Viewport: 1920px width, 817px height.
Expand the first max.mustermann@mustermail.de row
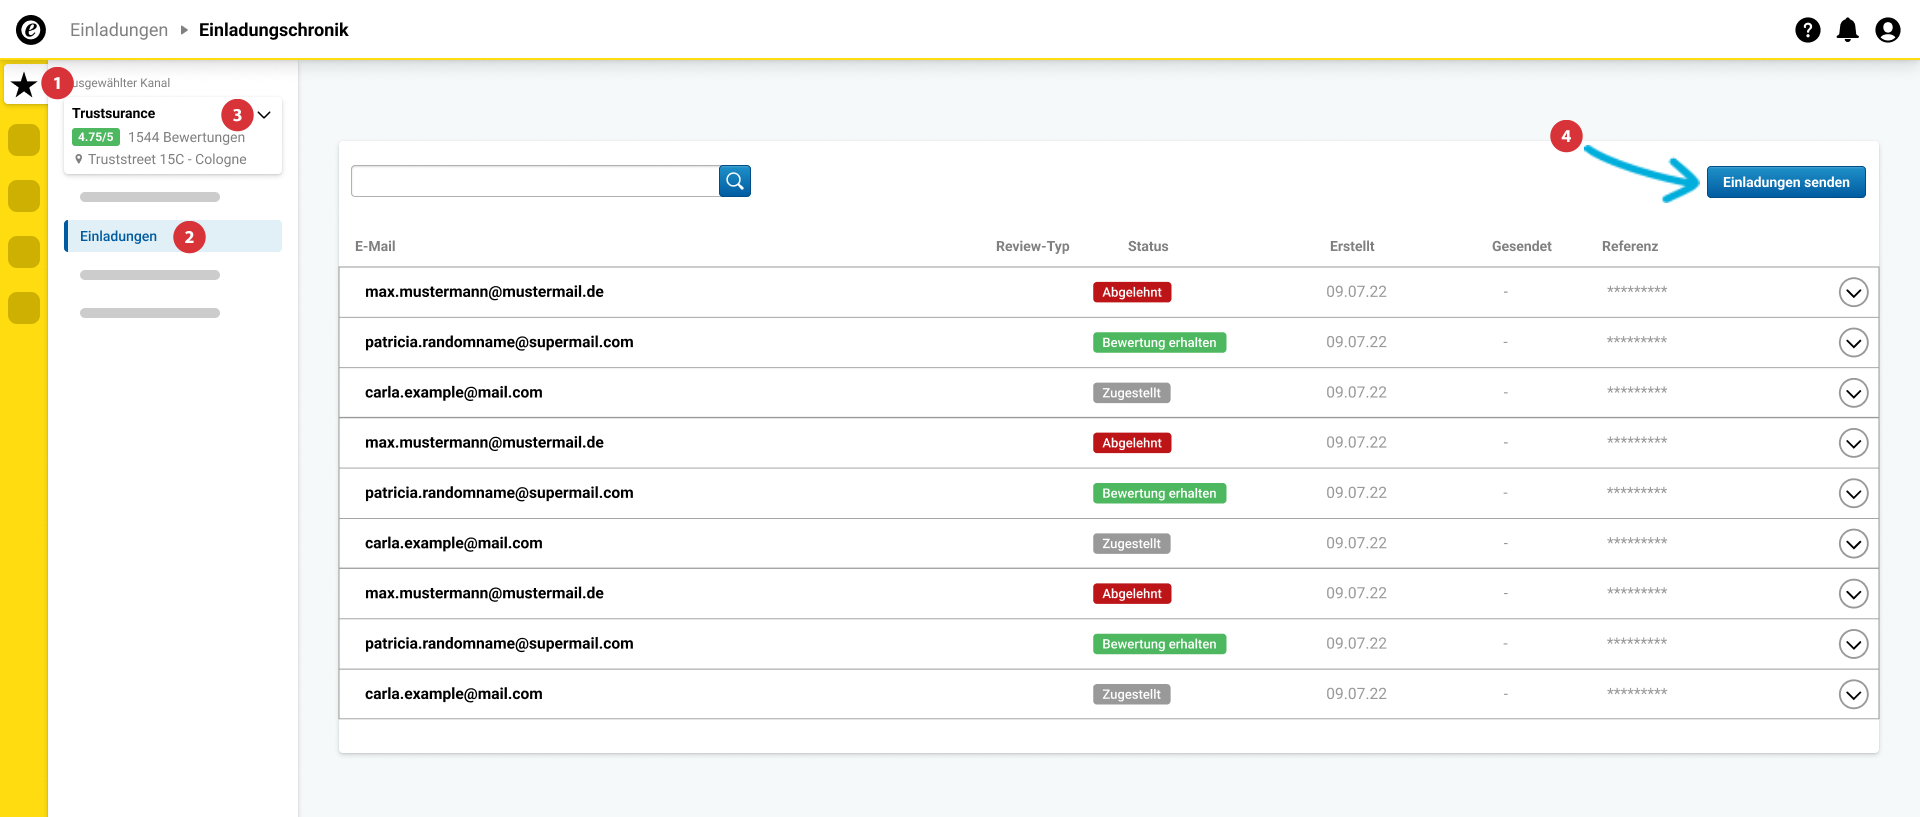coord(1854,292)
